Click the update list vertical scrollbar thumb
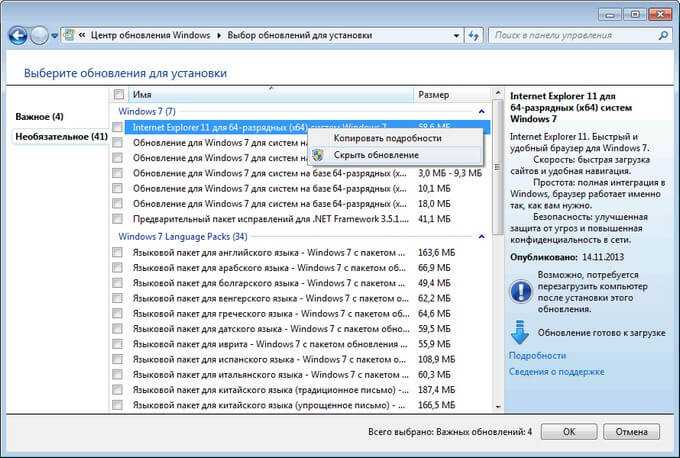This screenshot has width=680, height=458. point(498,167)
